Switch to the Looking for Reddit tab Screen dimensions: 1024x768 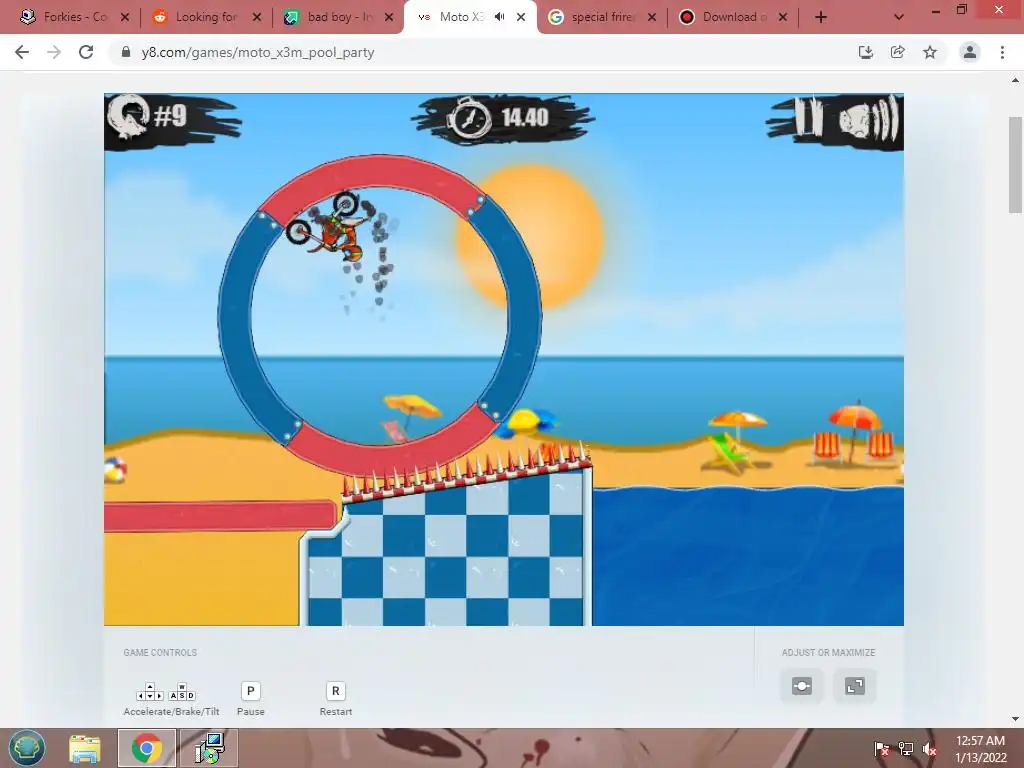205,17
